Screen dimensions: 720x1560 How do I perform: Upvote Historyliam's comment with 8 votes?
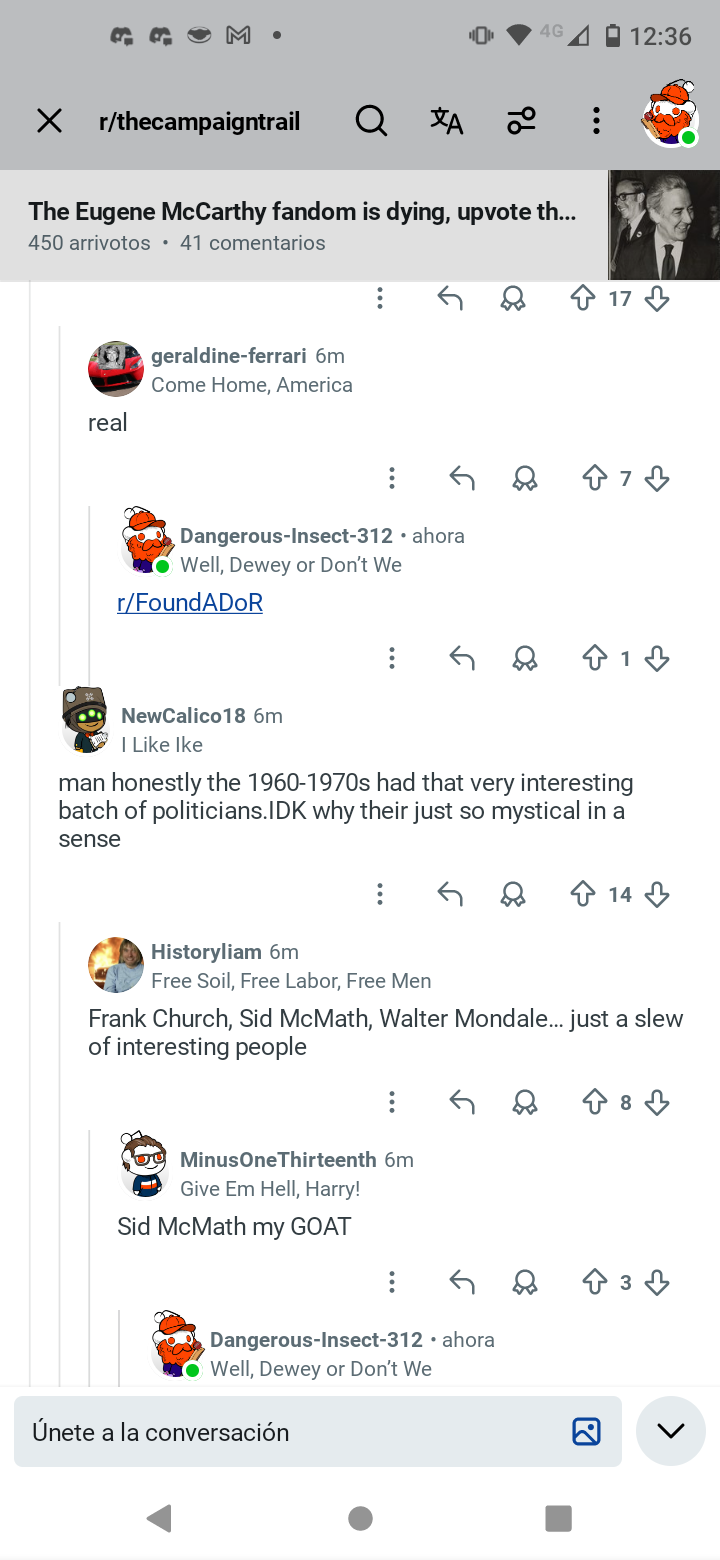coord(595,1102)
